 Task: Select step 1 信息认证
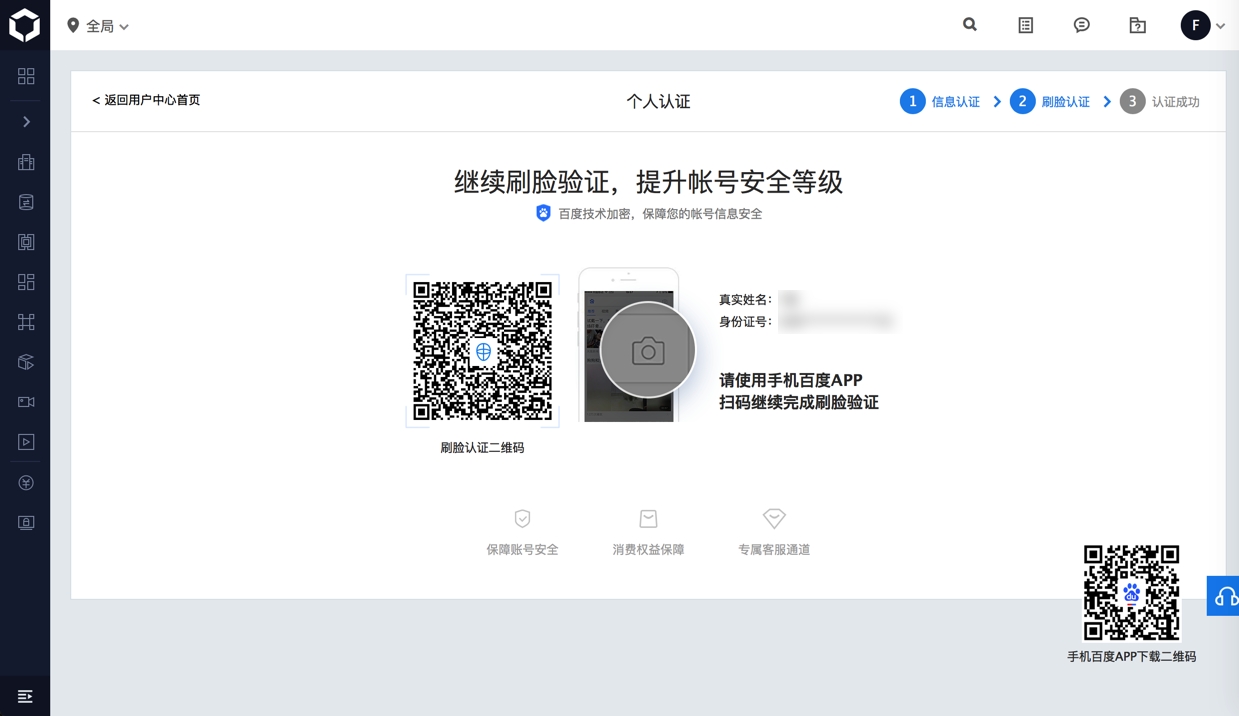coord(940,101)
